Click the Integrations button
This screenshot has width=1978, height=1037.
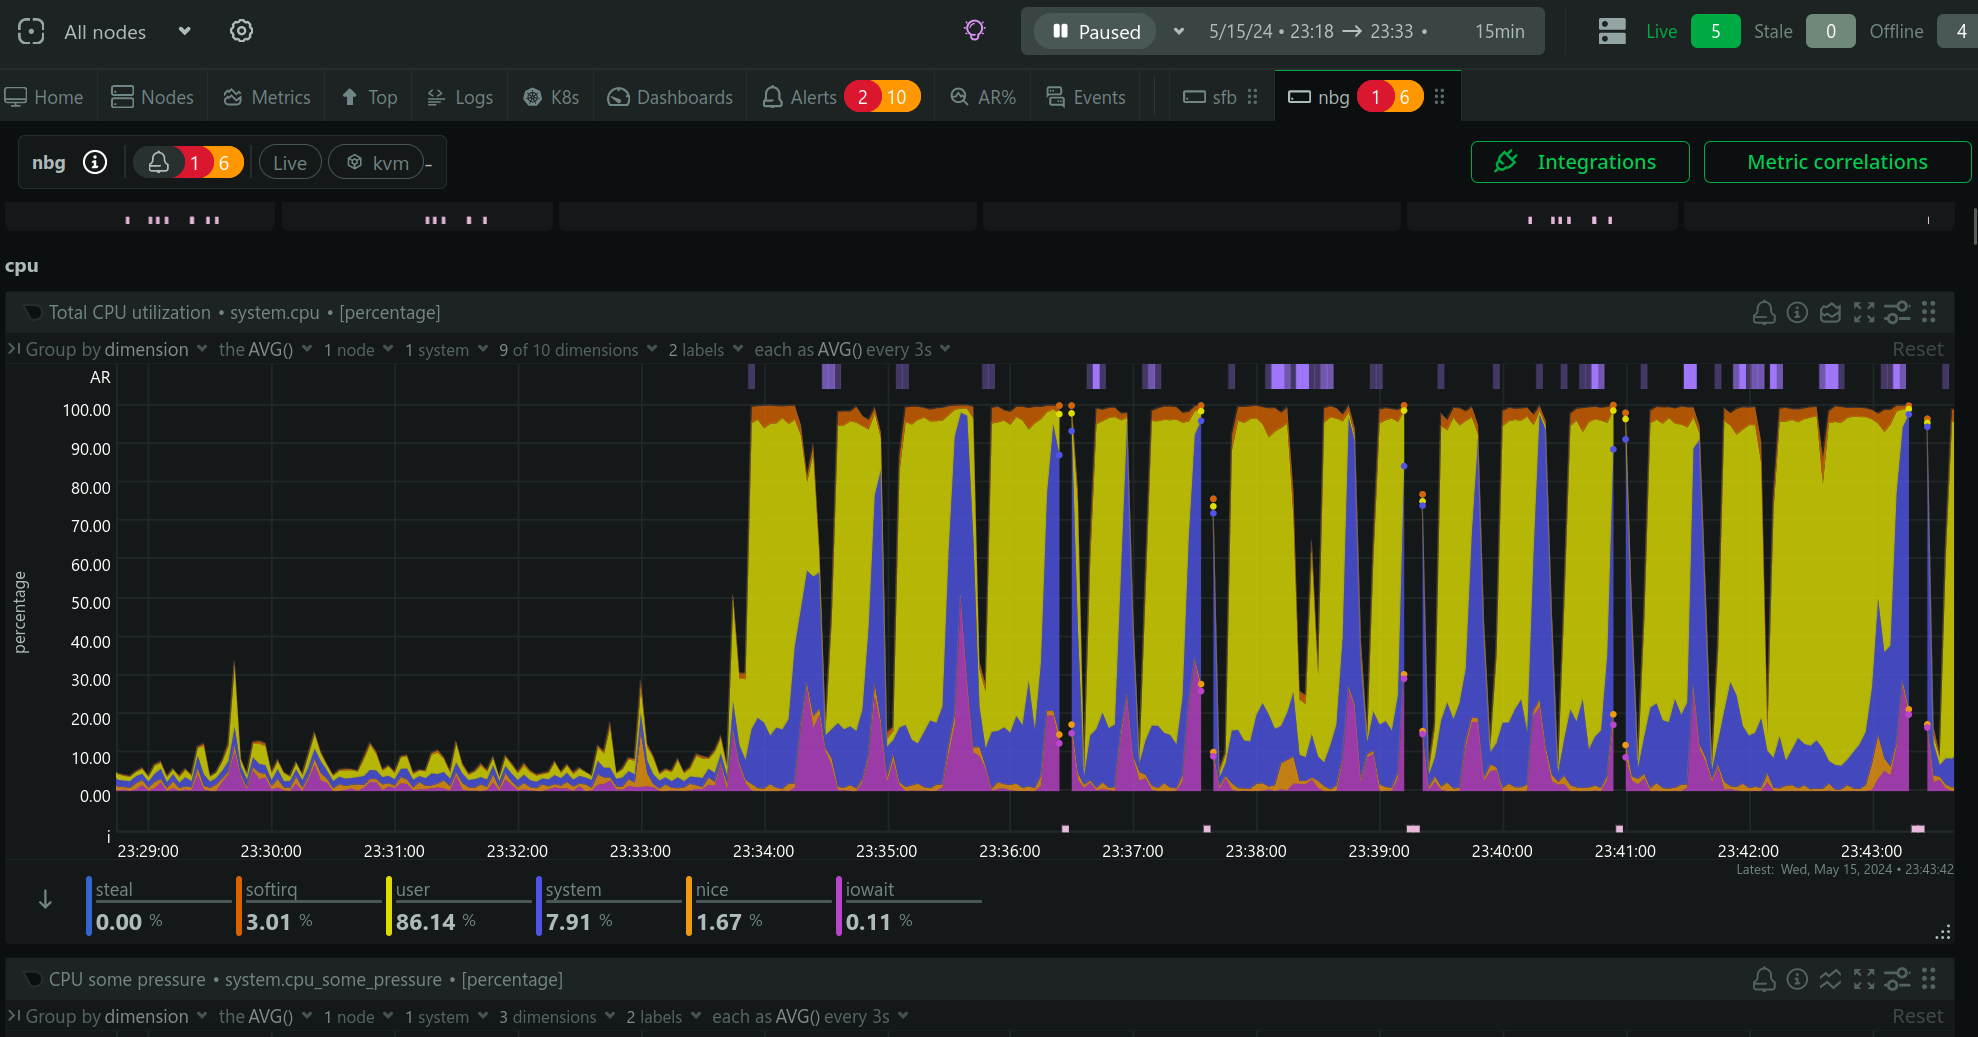(x=1580, y=162)
